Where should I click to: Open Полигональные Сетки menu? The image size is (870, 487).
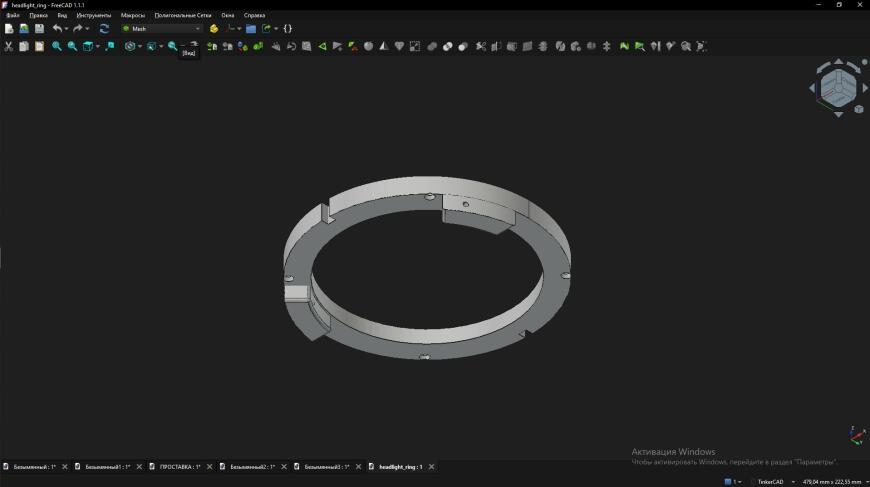(x=183, y=15)
